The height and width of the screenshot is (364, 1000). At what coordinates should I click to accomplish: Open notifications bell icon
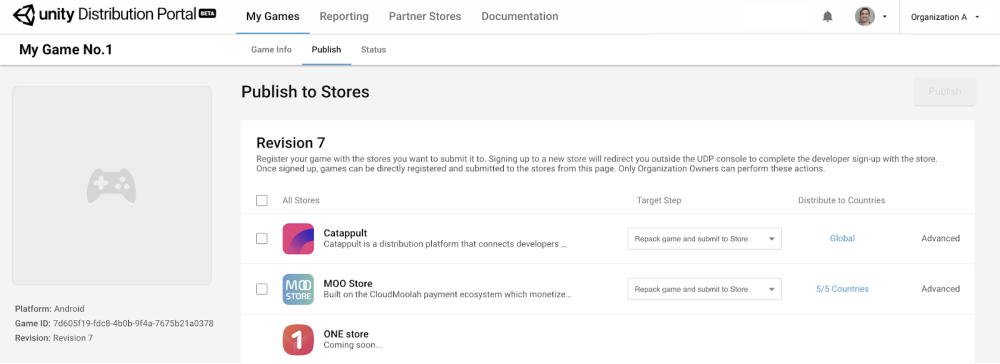click(828, 17)
